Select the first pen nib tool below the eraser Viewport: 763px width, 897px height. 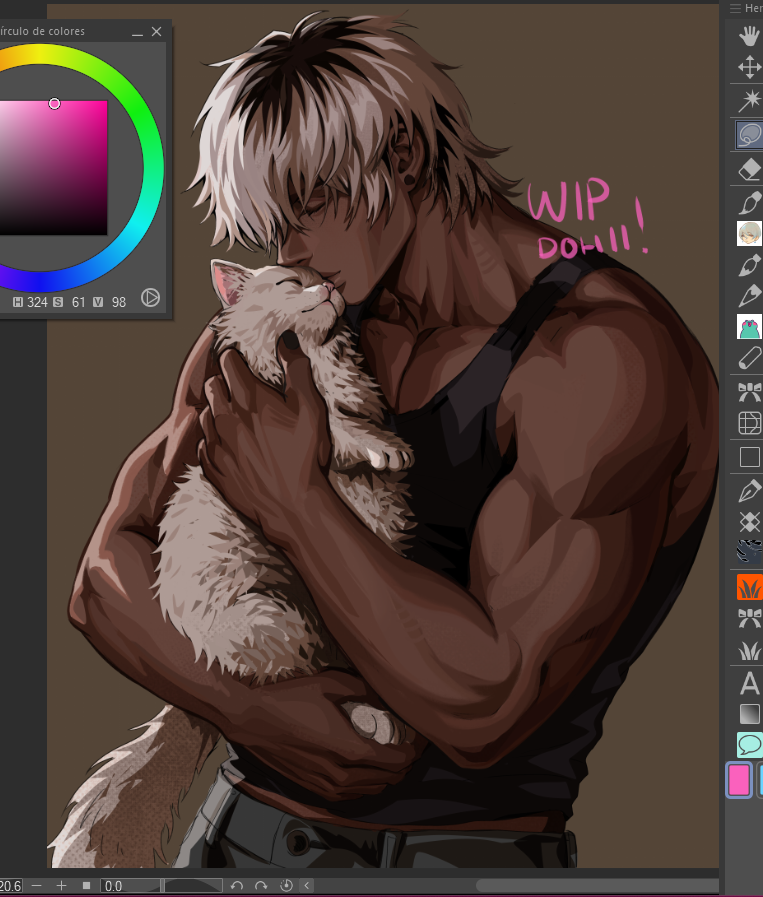pyautogui.click(x=749, y=203)
